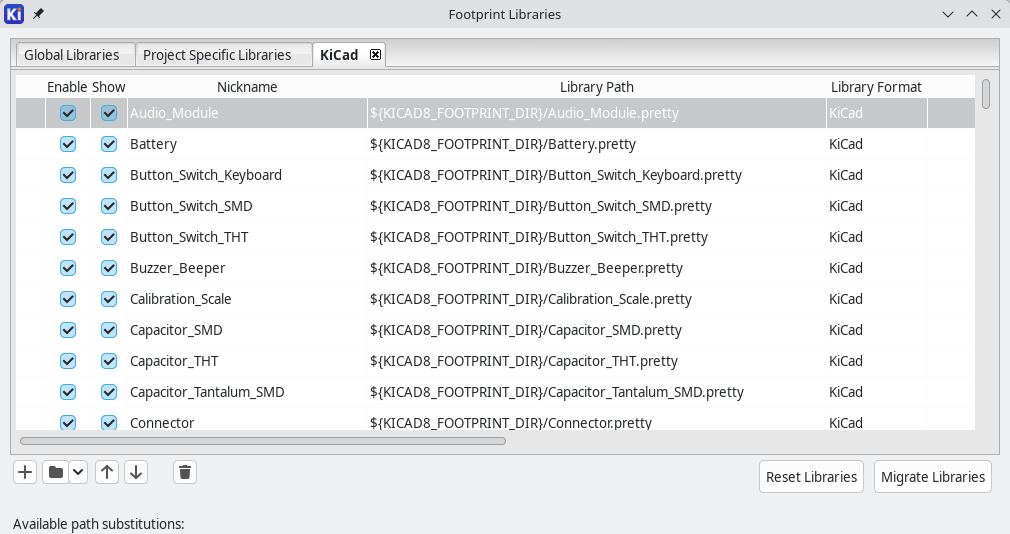Select Button_Switch_Keyboard nickname cell
This screenshot has width=1010, height=534.
247,175
